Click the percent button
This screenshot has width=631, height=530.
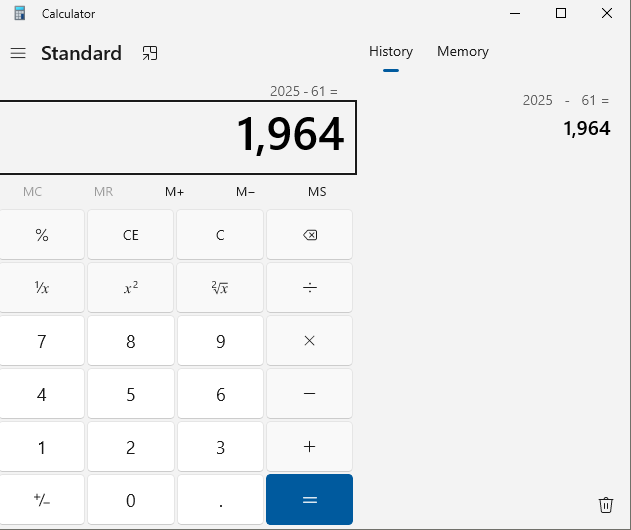[42, 235]
